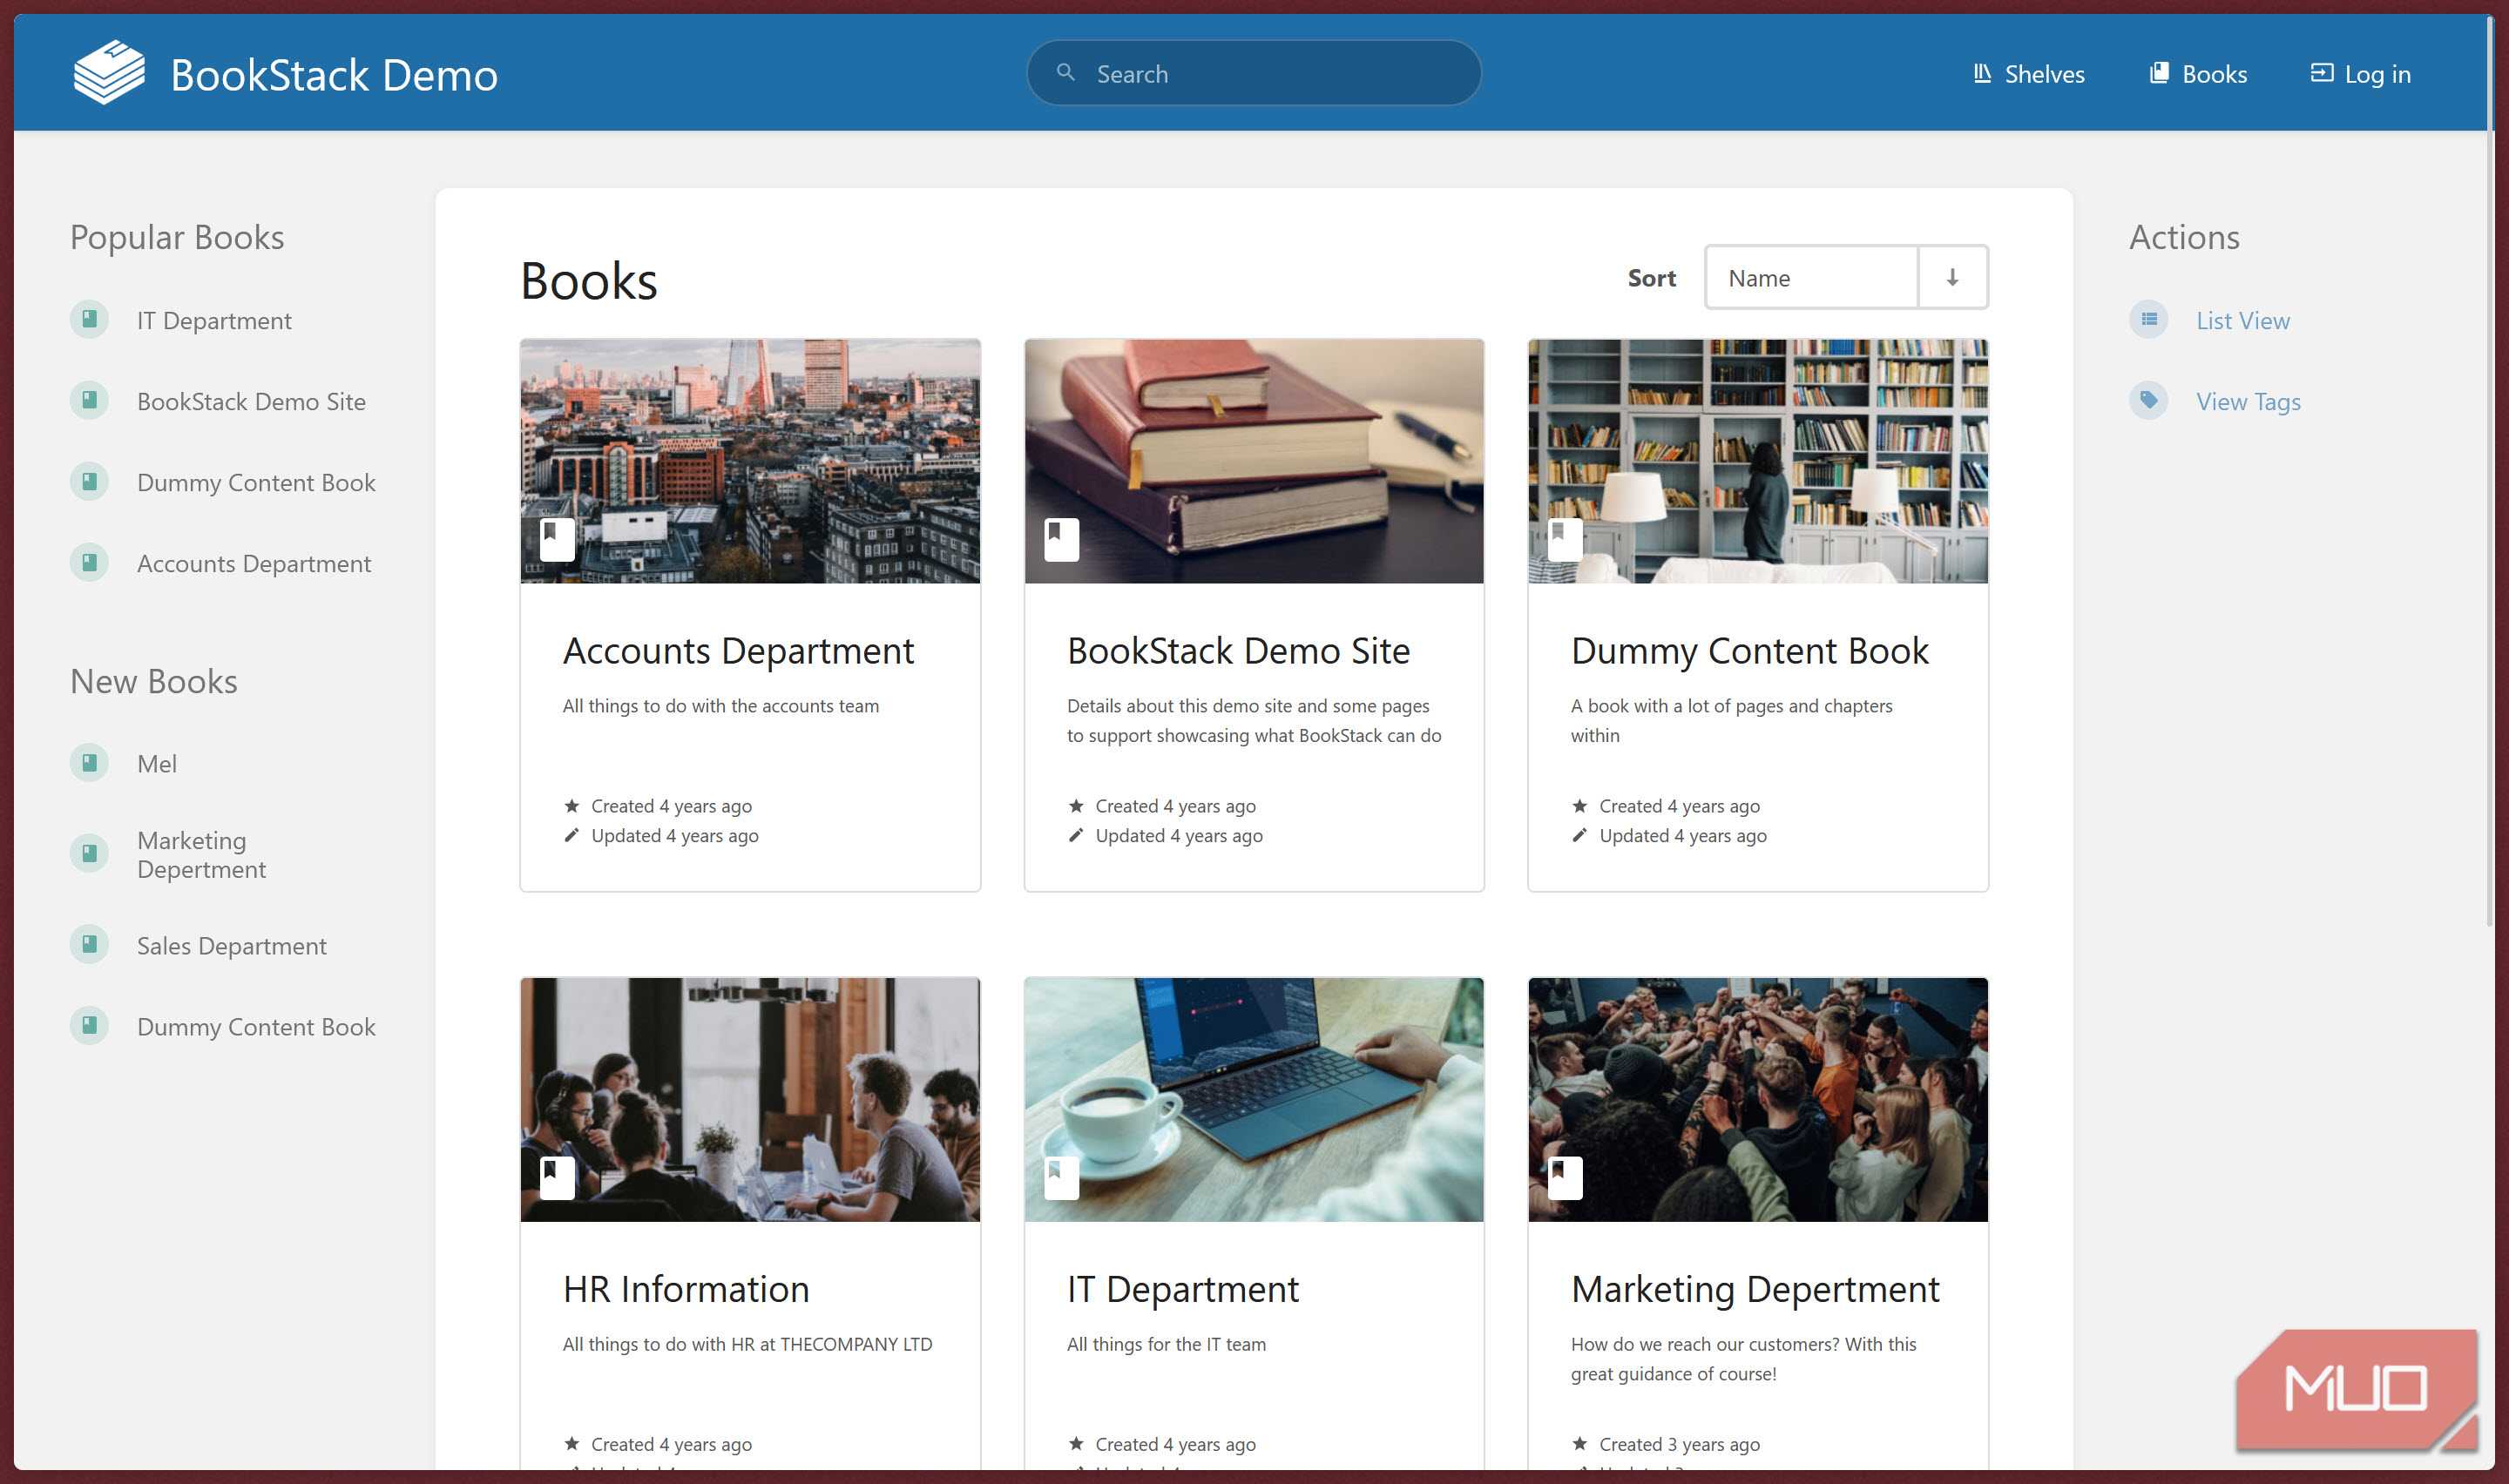Click the List View icon
This screenshot has width=2509, height=1484.
point(2149,320)
